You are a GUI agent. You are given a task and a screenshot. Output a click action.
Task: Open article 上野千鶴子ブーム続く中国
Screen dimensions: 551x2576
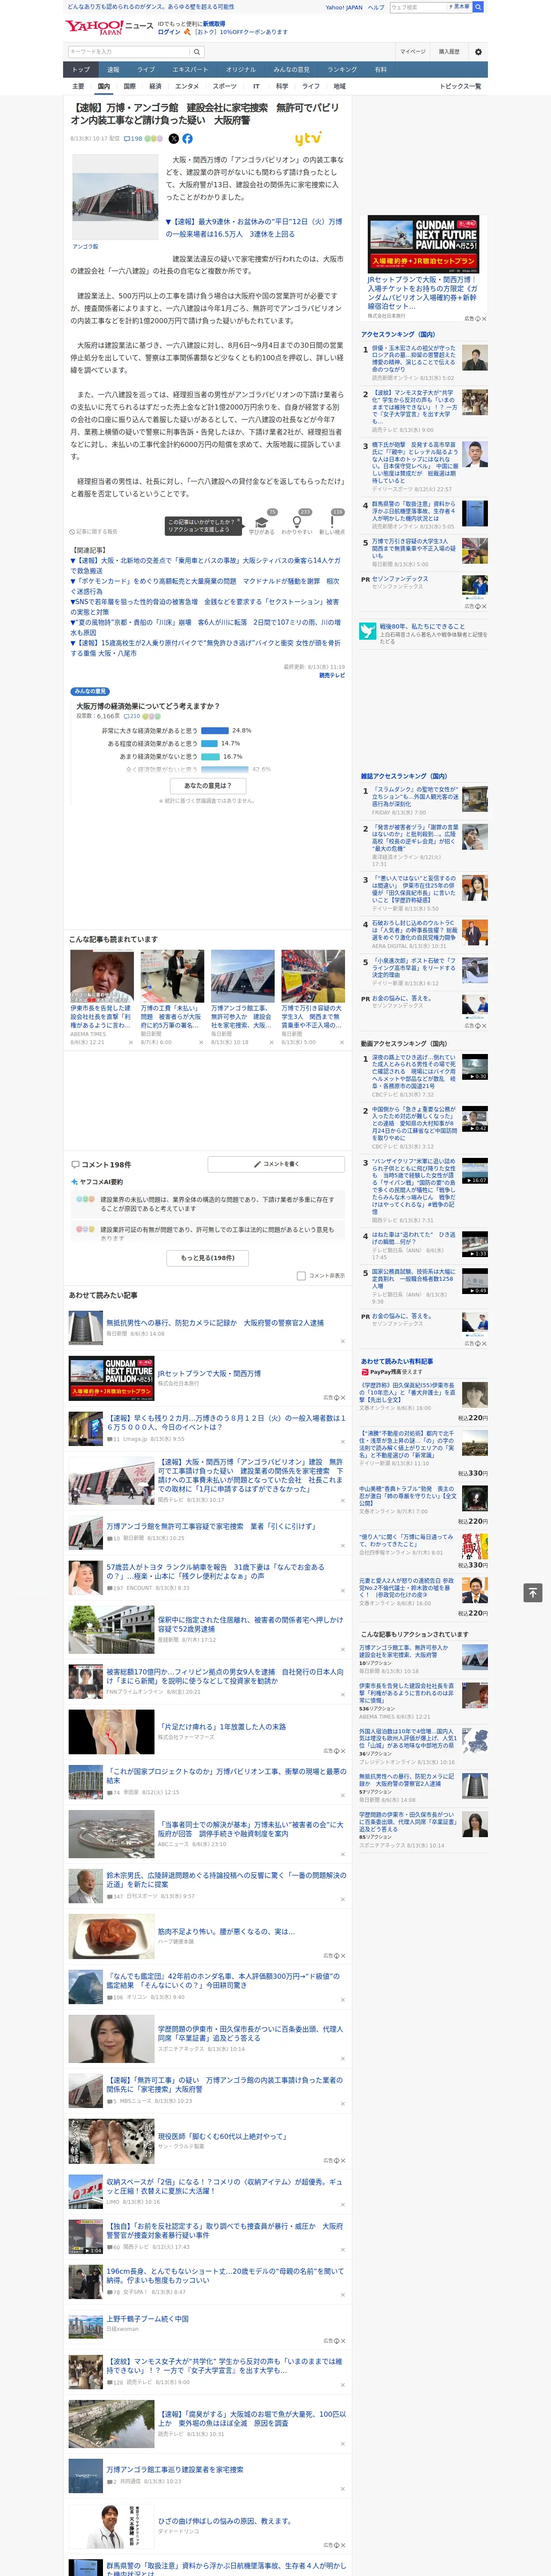pyautogui.click(x=147, y=2318)
